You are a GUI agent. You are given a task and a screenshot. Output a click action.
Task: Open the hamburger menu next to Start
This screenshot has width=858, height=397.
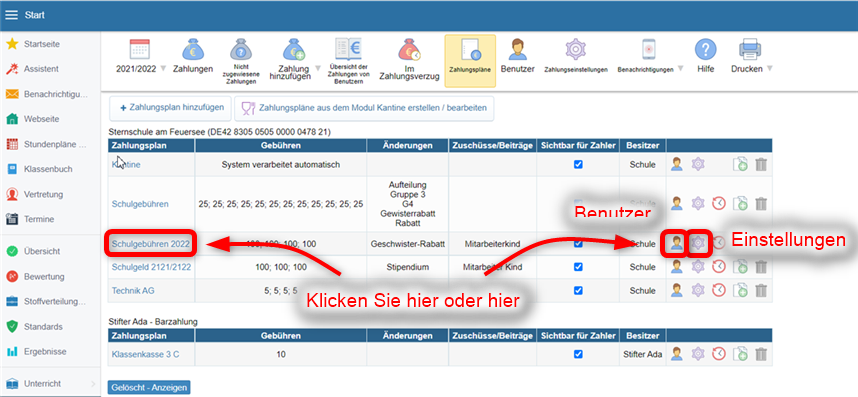11,15
